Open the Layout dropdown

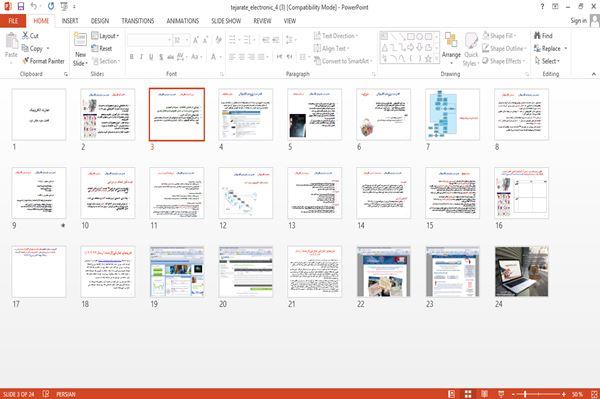coord(105,36)
